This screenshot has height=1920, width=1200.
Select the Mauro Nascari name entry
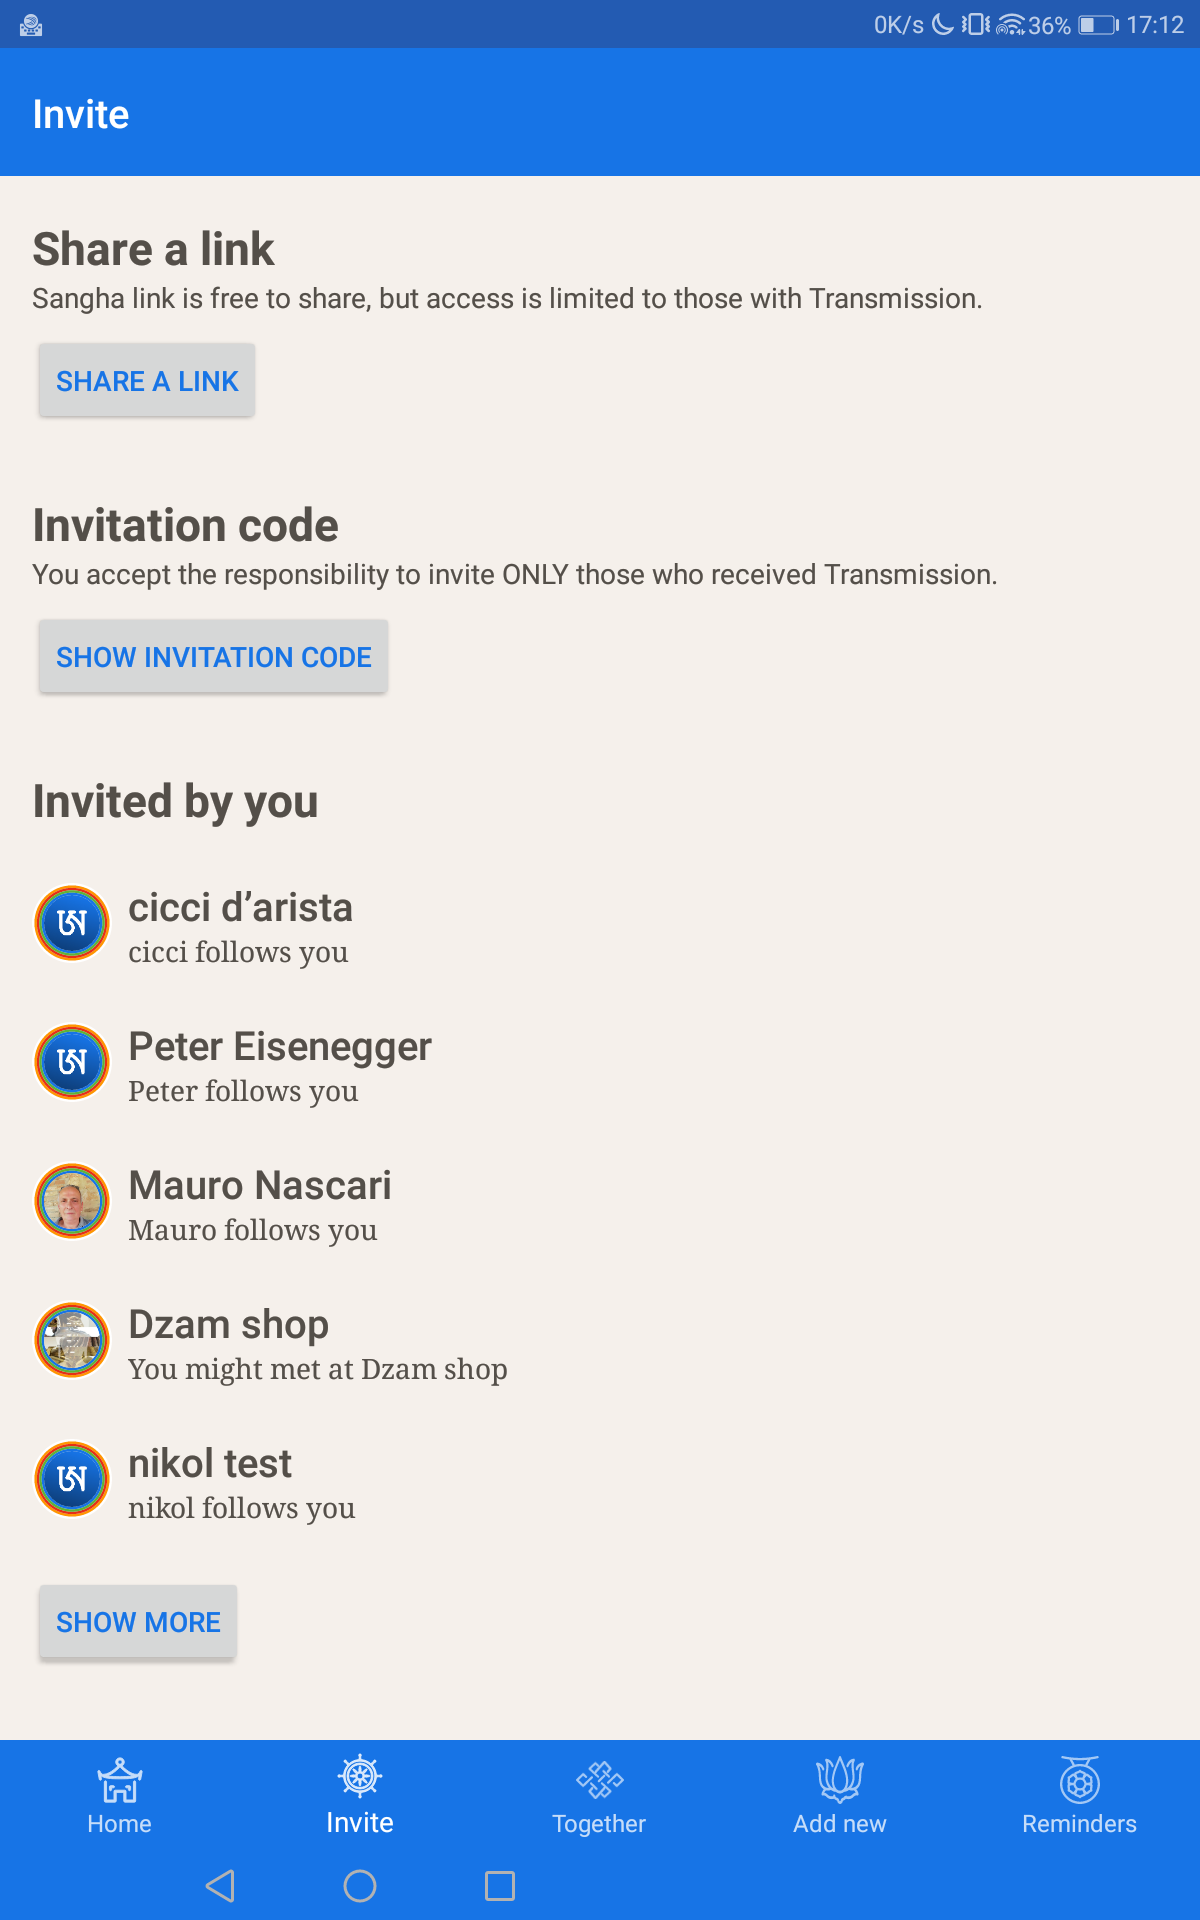point(260,1186)
